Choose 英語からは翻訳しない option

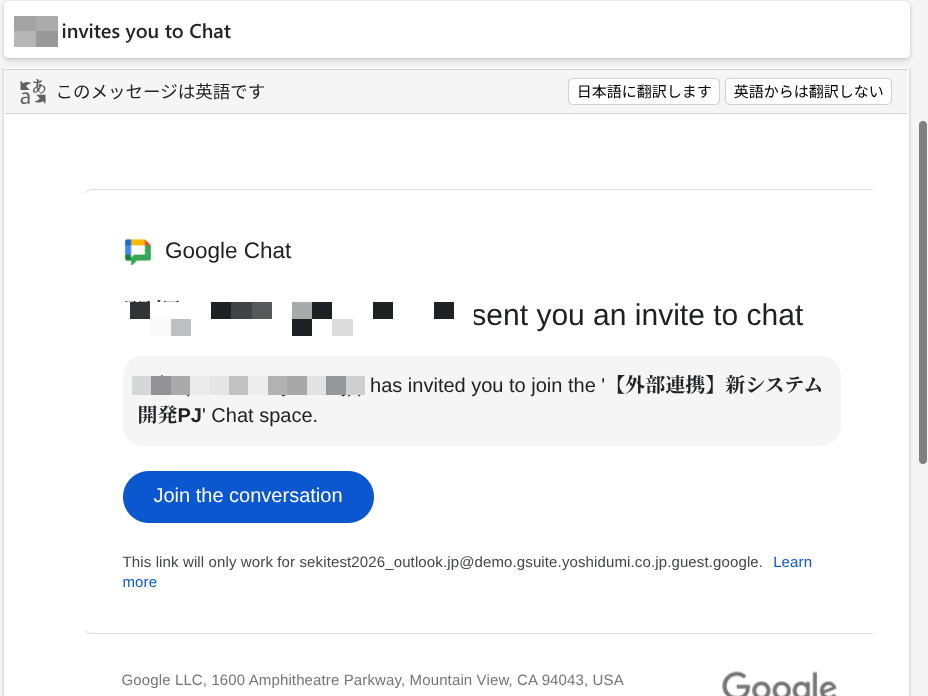tap(808, 92)
